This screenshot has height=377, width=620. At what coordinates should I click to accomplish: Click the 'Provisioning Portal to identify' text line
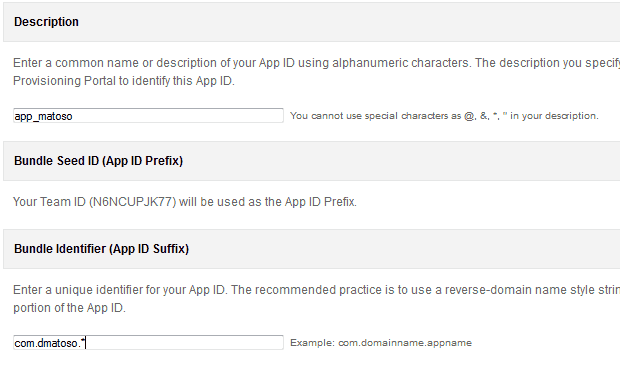(x=124, y=81)
